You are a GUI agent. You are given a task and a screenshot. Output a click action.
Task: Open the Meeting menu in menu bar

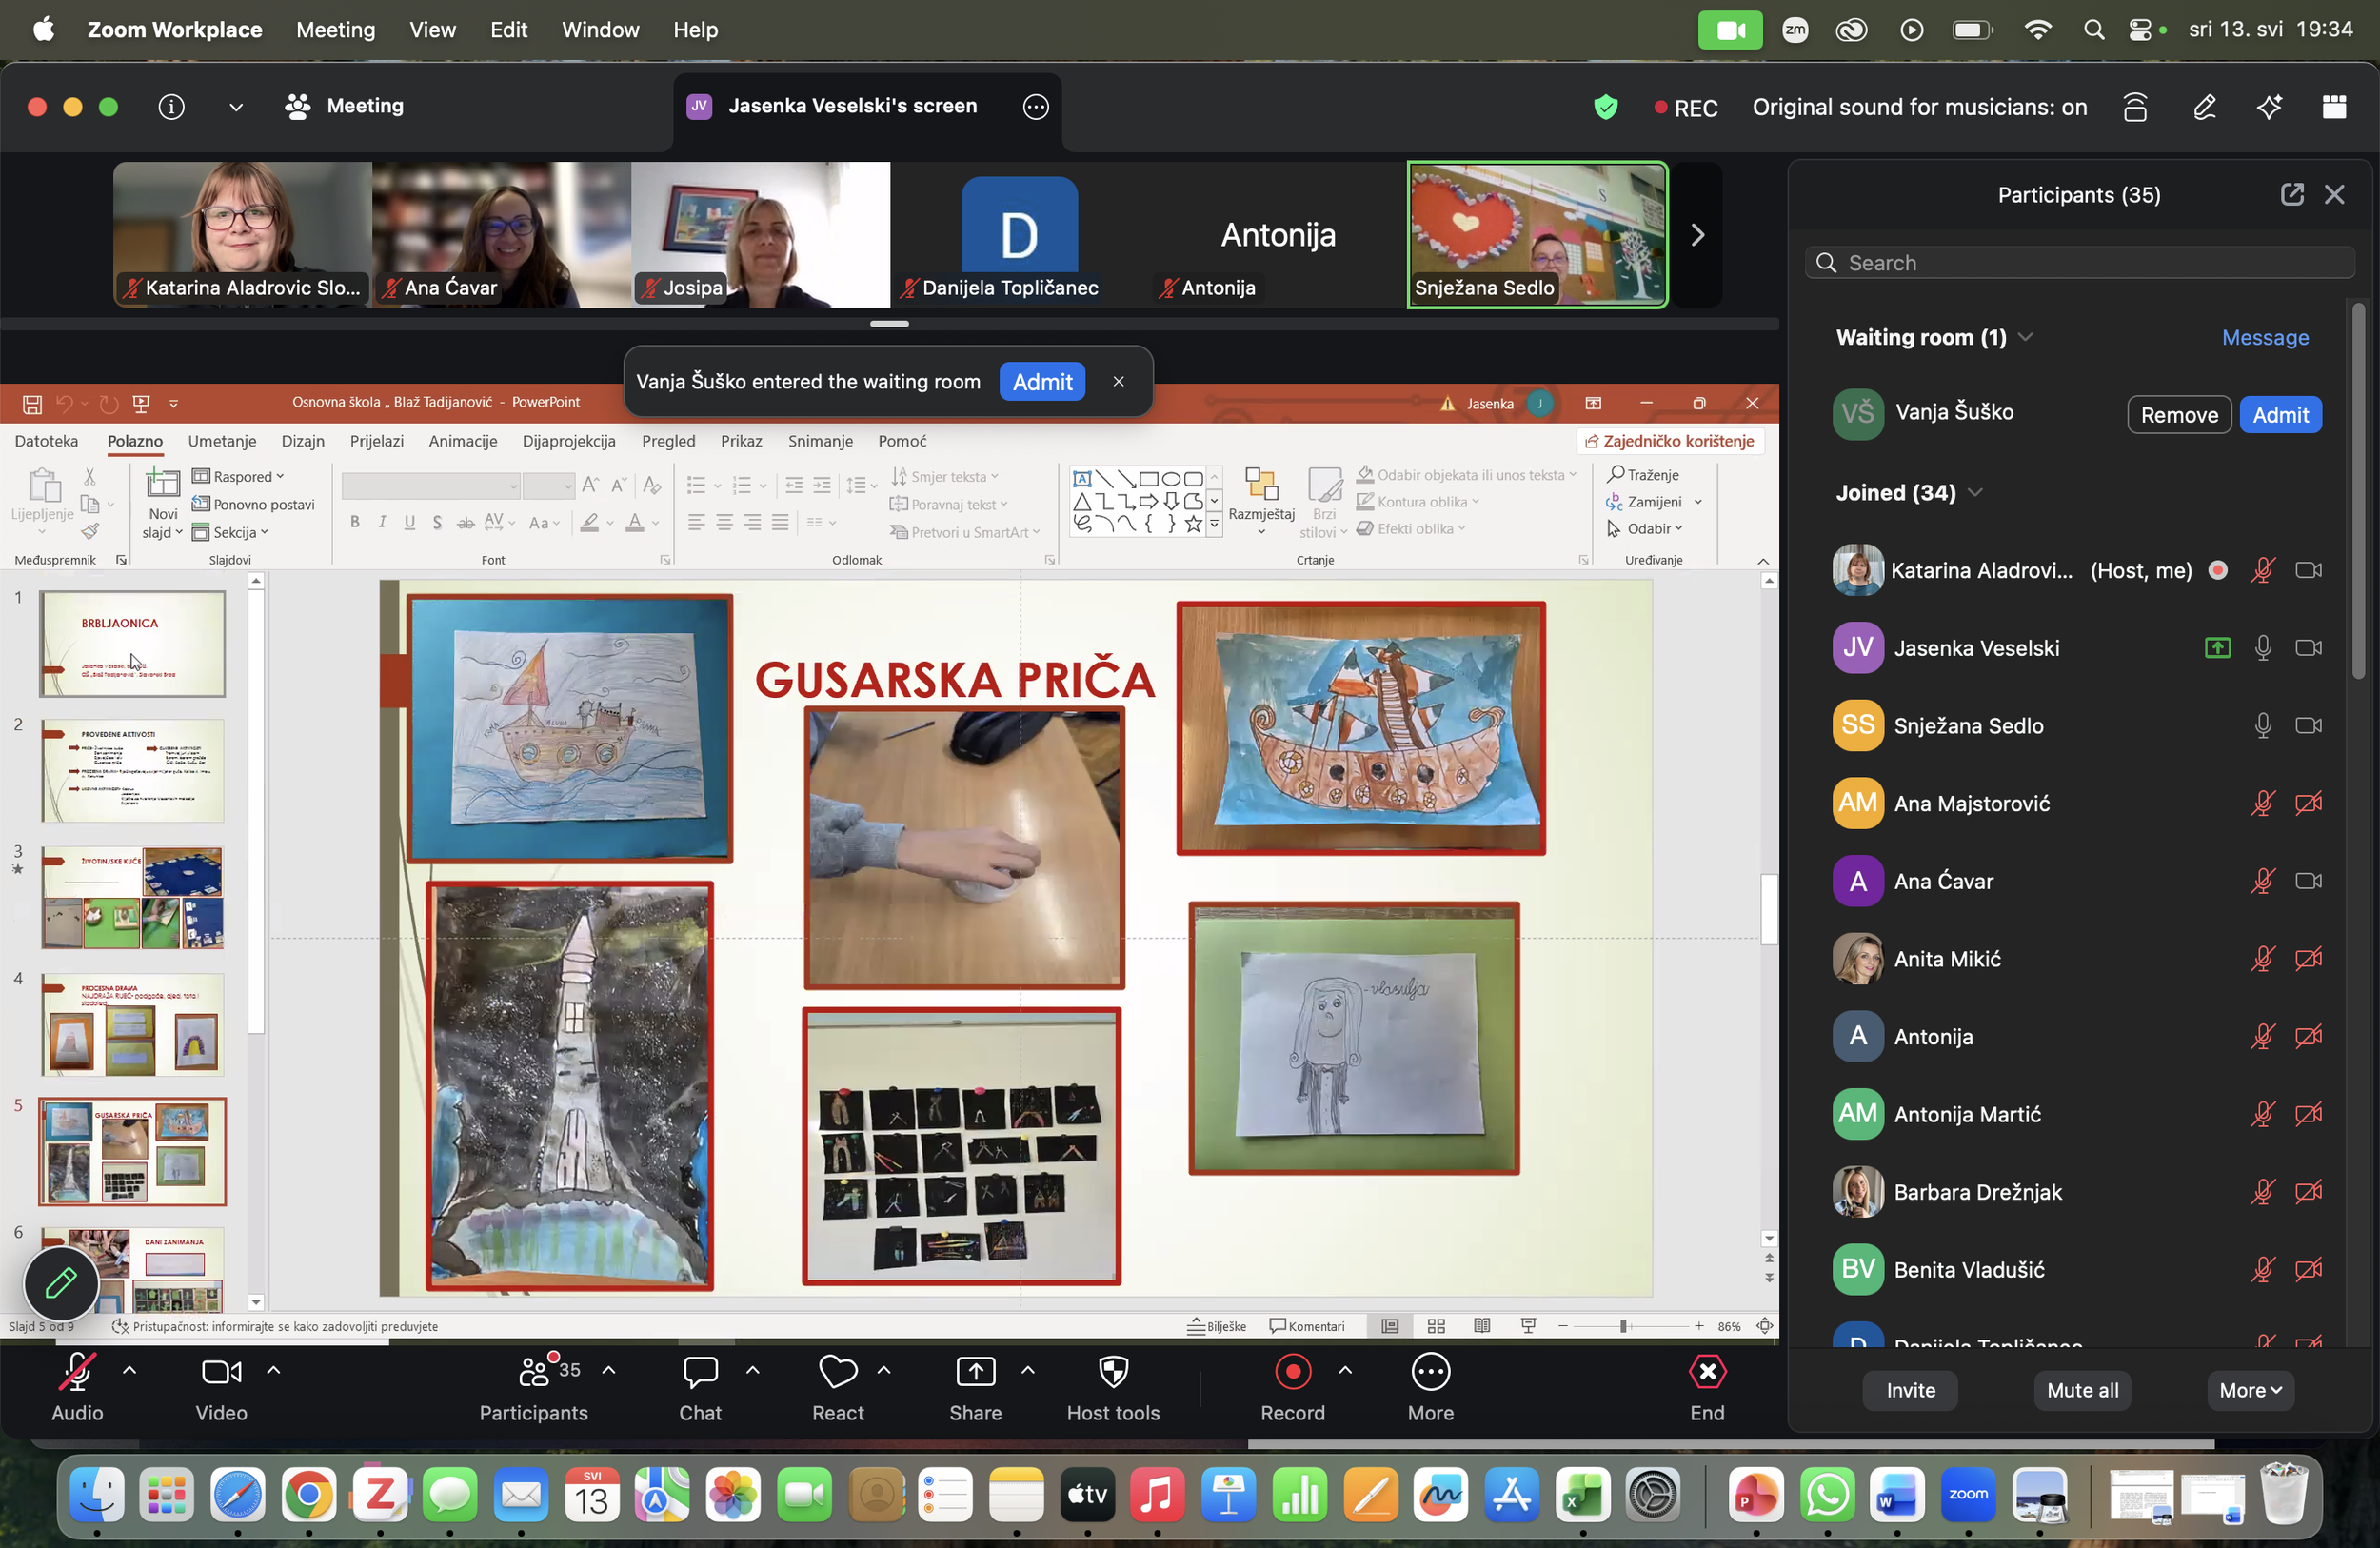(x=335, y=30)
